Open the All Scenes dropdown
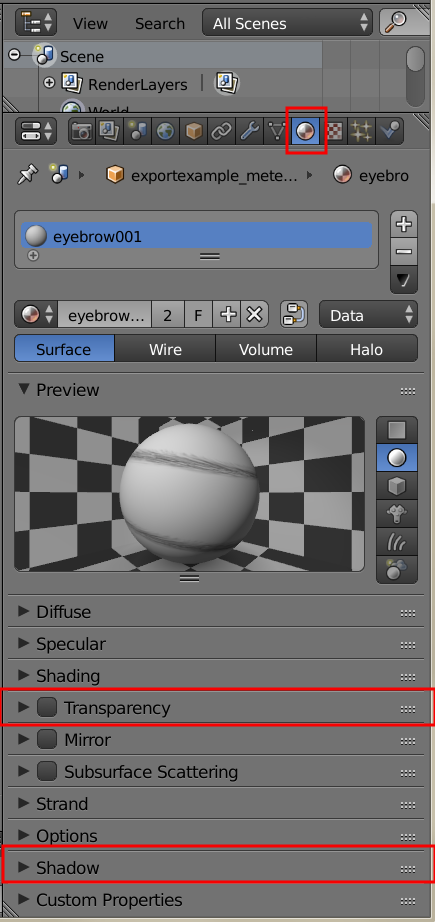 point(287,23)
